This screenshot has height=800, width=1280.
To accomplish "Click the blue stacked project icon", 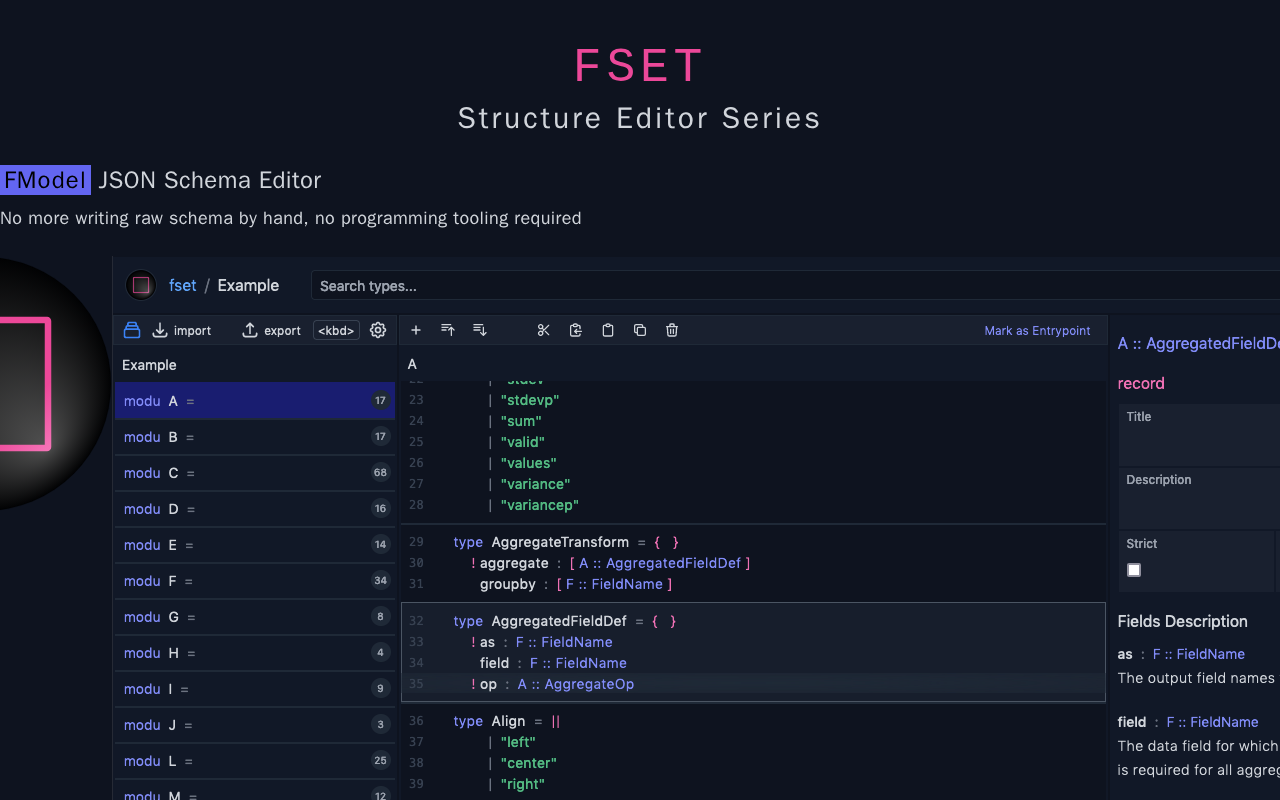I will click(132, 330).
